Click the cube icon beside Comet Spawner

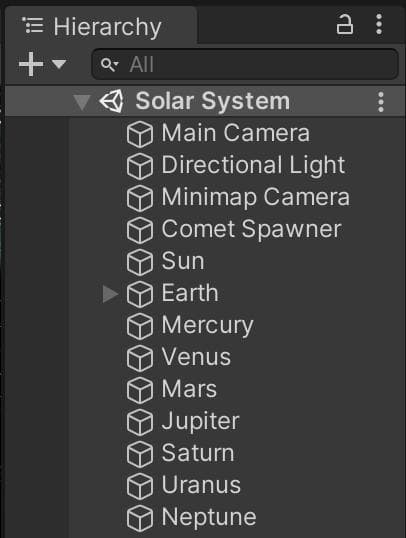pos(140,230)
